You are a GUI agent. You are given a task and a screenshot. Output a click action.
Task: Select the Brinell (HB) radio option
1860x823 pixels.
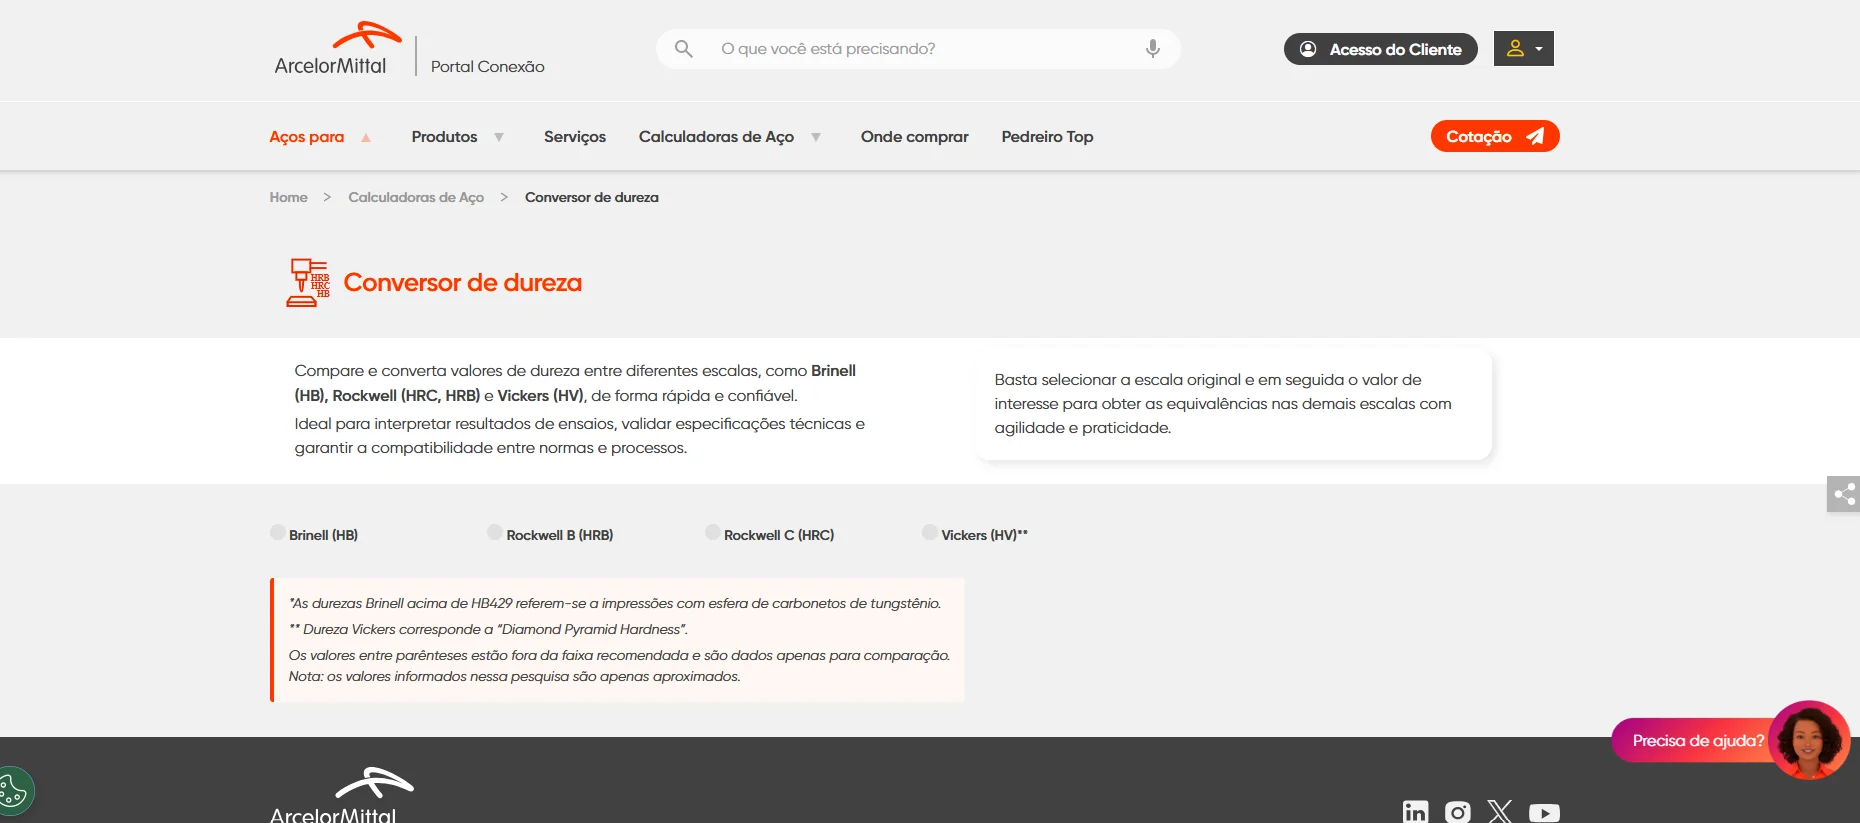(x=278, y=533)
